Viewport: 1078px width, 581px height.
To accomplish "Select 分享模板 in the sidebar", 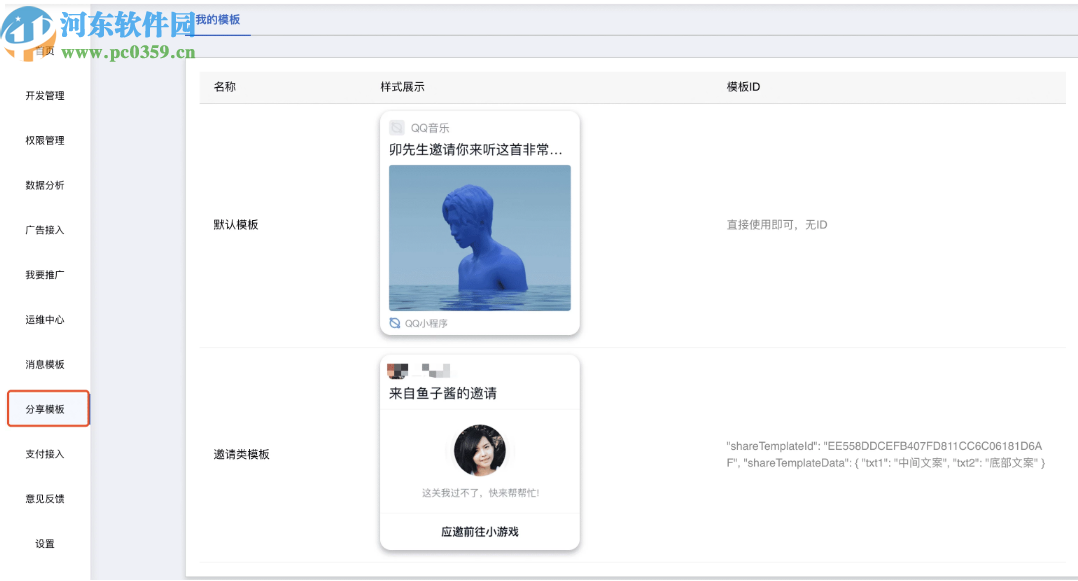I will click(x=48, y=408).
